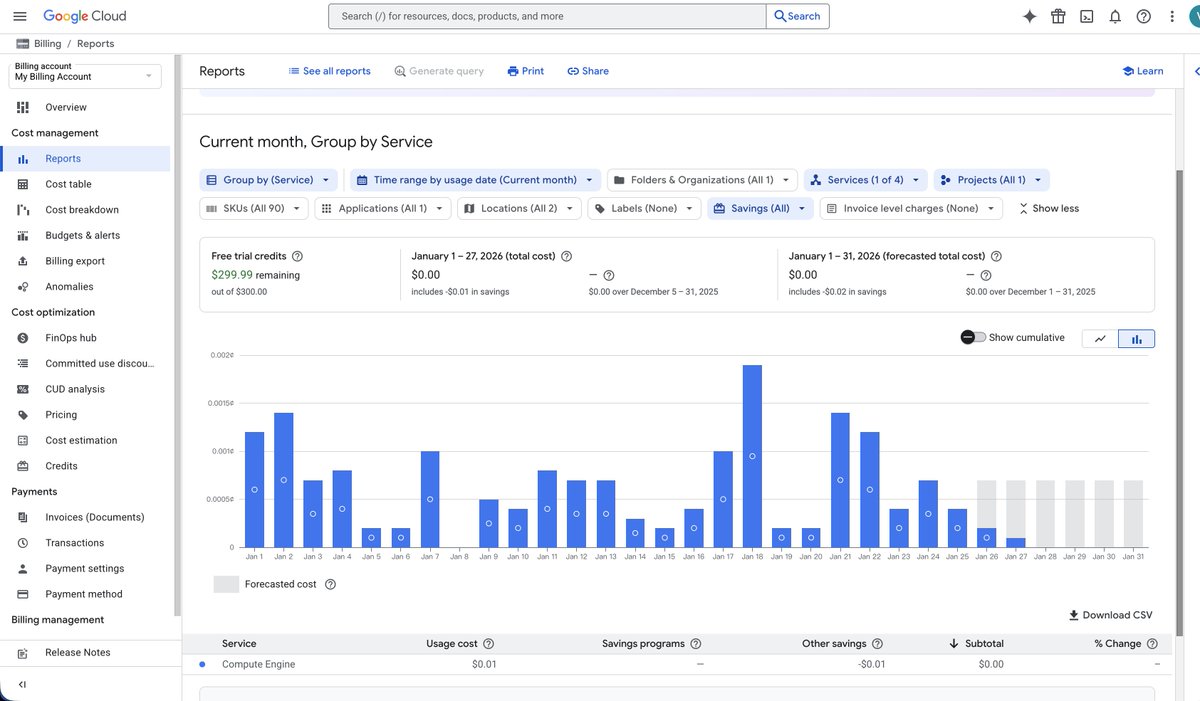Click Download CSV button
The height and width of the screenshot is (701, 1200).
click(1110, 615)
